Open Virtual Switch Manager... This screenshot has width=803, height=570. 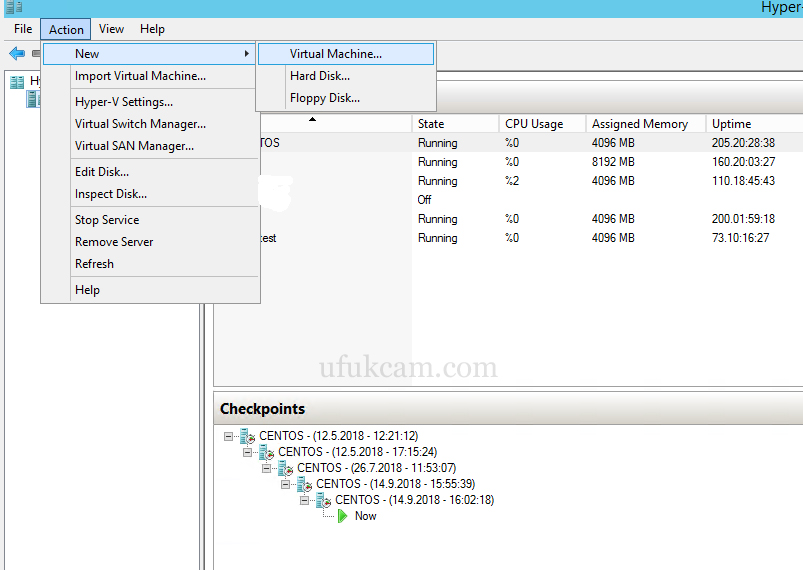(x=151, y=124)
